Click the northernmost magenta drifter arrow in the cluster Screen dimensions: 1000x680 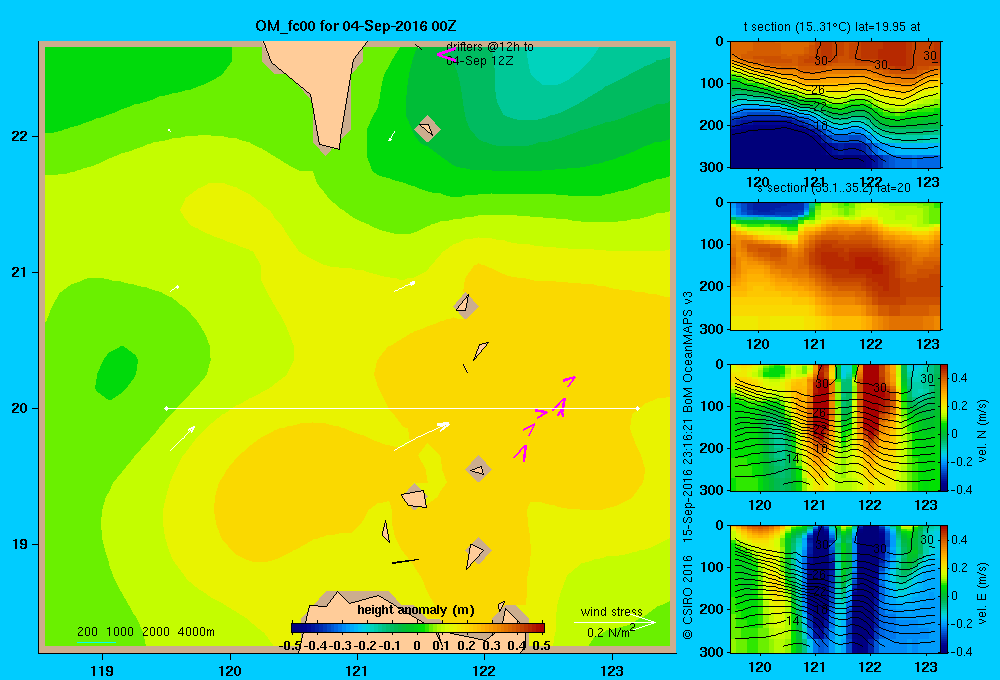click(569, 381)
